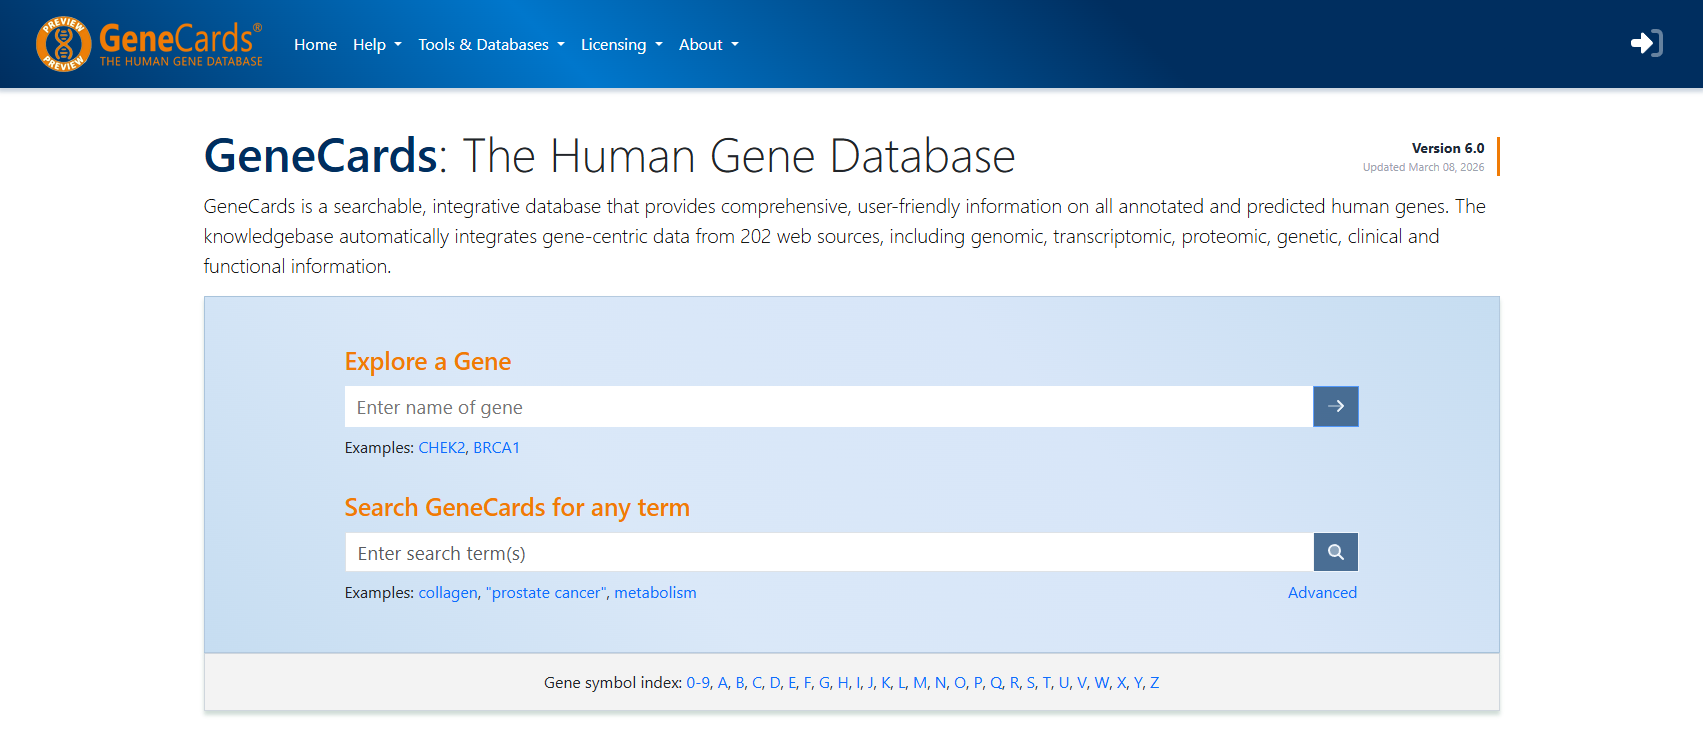Screen dimensions: 1703x735
Task: Click the 'Version 6.0' text
Action: pos(1448,148)
